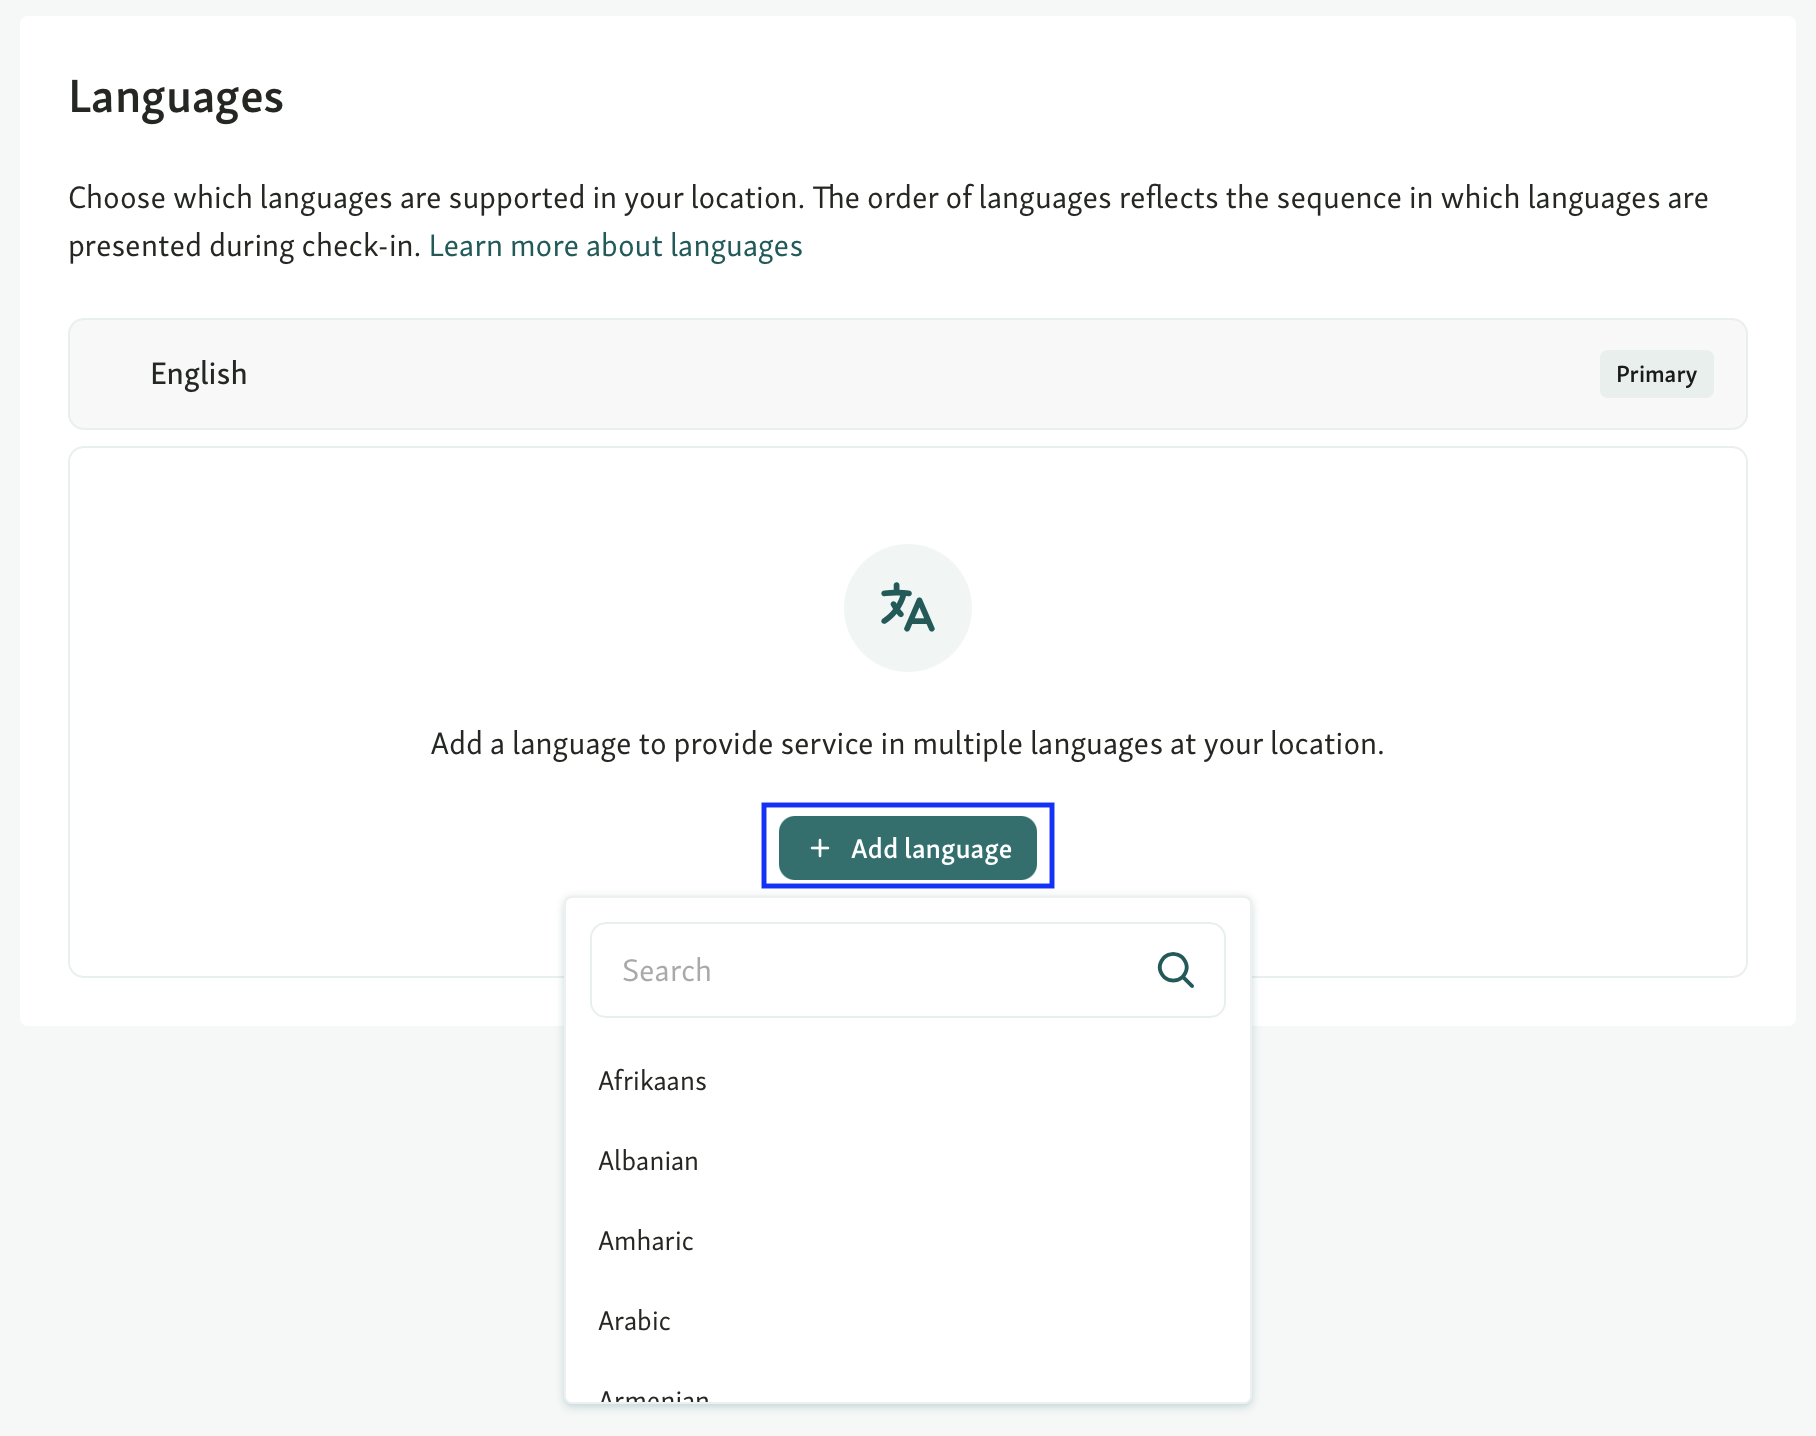Click the plus icon on Add language
The height and width of the screenshot is (1436, 1816).
coord(821,847)
